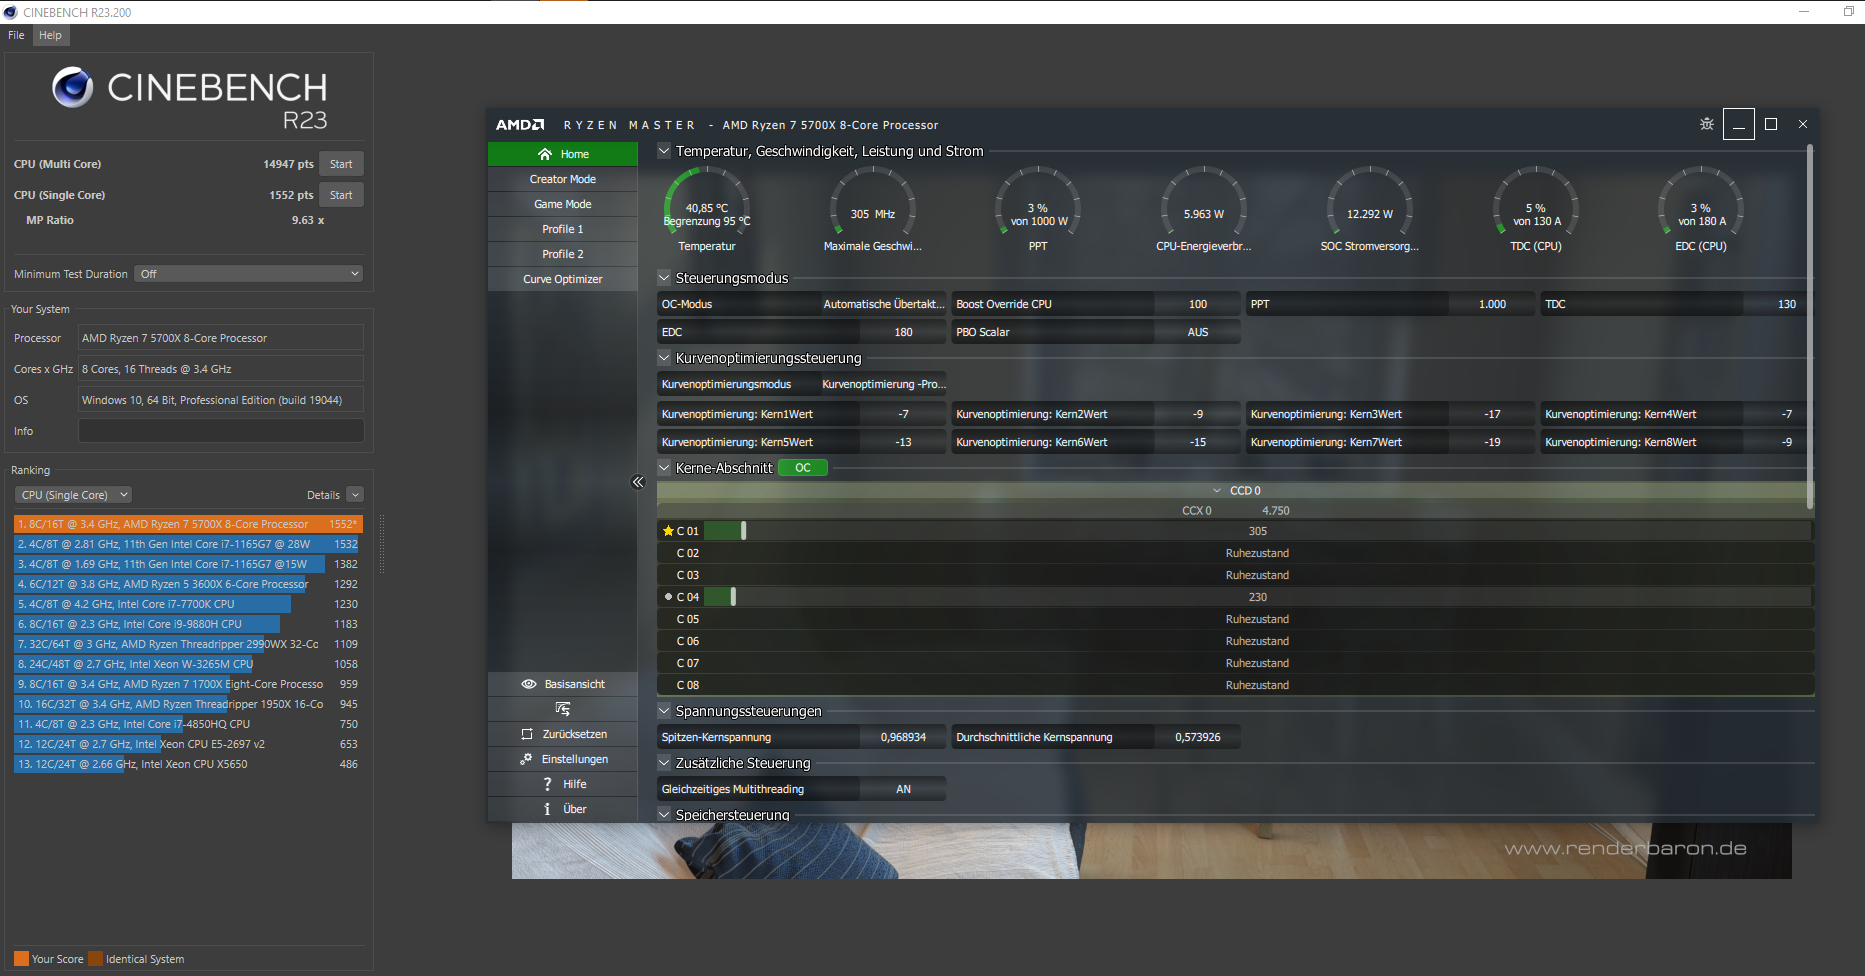Click the Kern7Wert value -19
Screen dimensions: 1865x976
1492,442
